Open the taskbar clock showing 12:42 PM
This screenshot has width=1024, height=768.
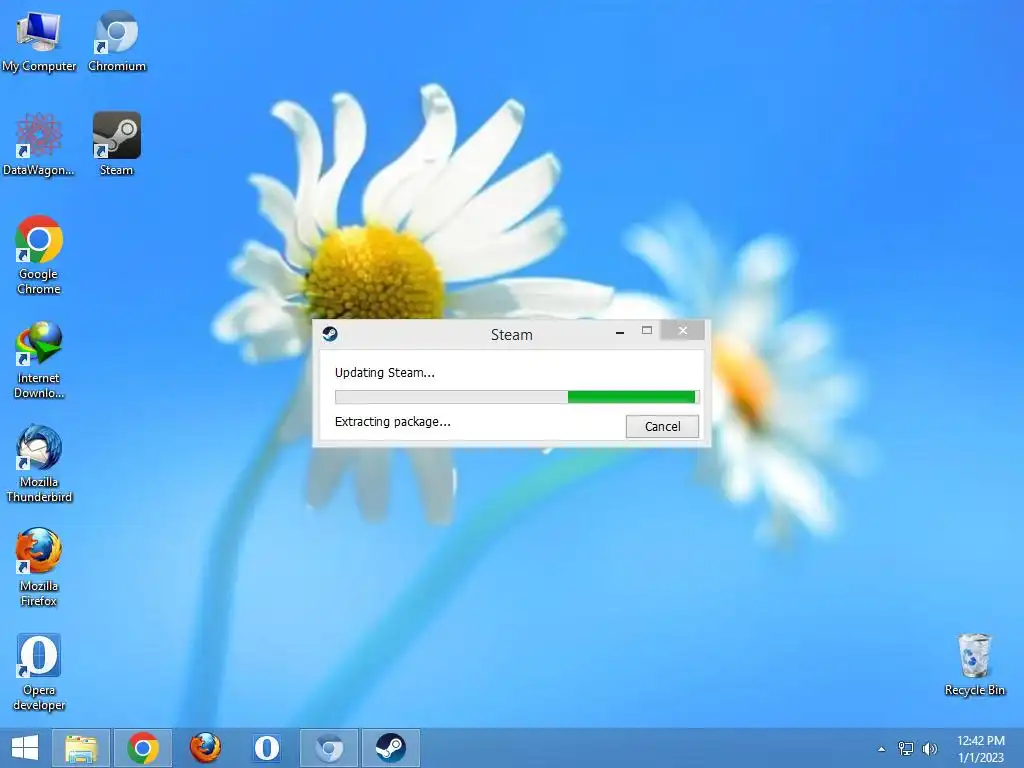pos(980,749)
